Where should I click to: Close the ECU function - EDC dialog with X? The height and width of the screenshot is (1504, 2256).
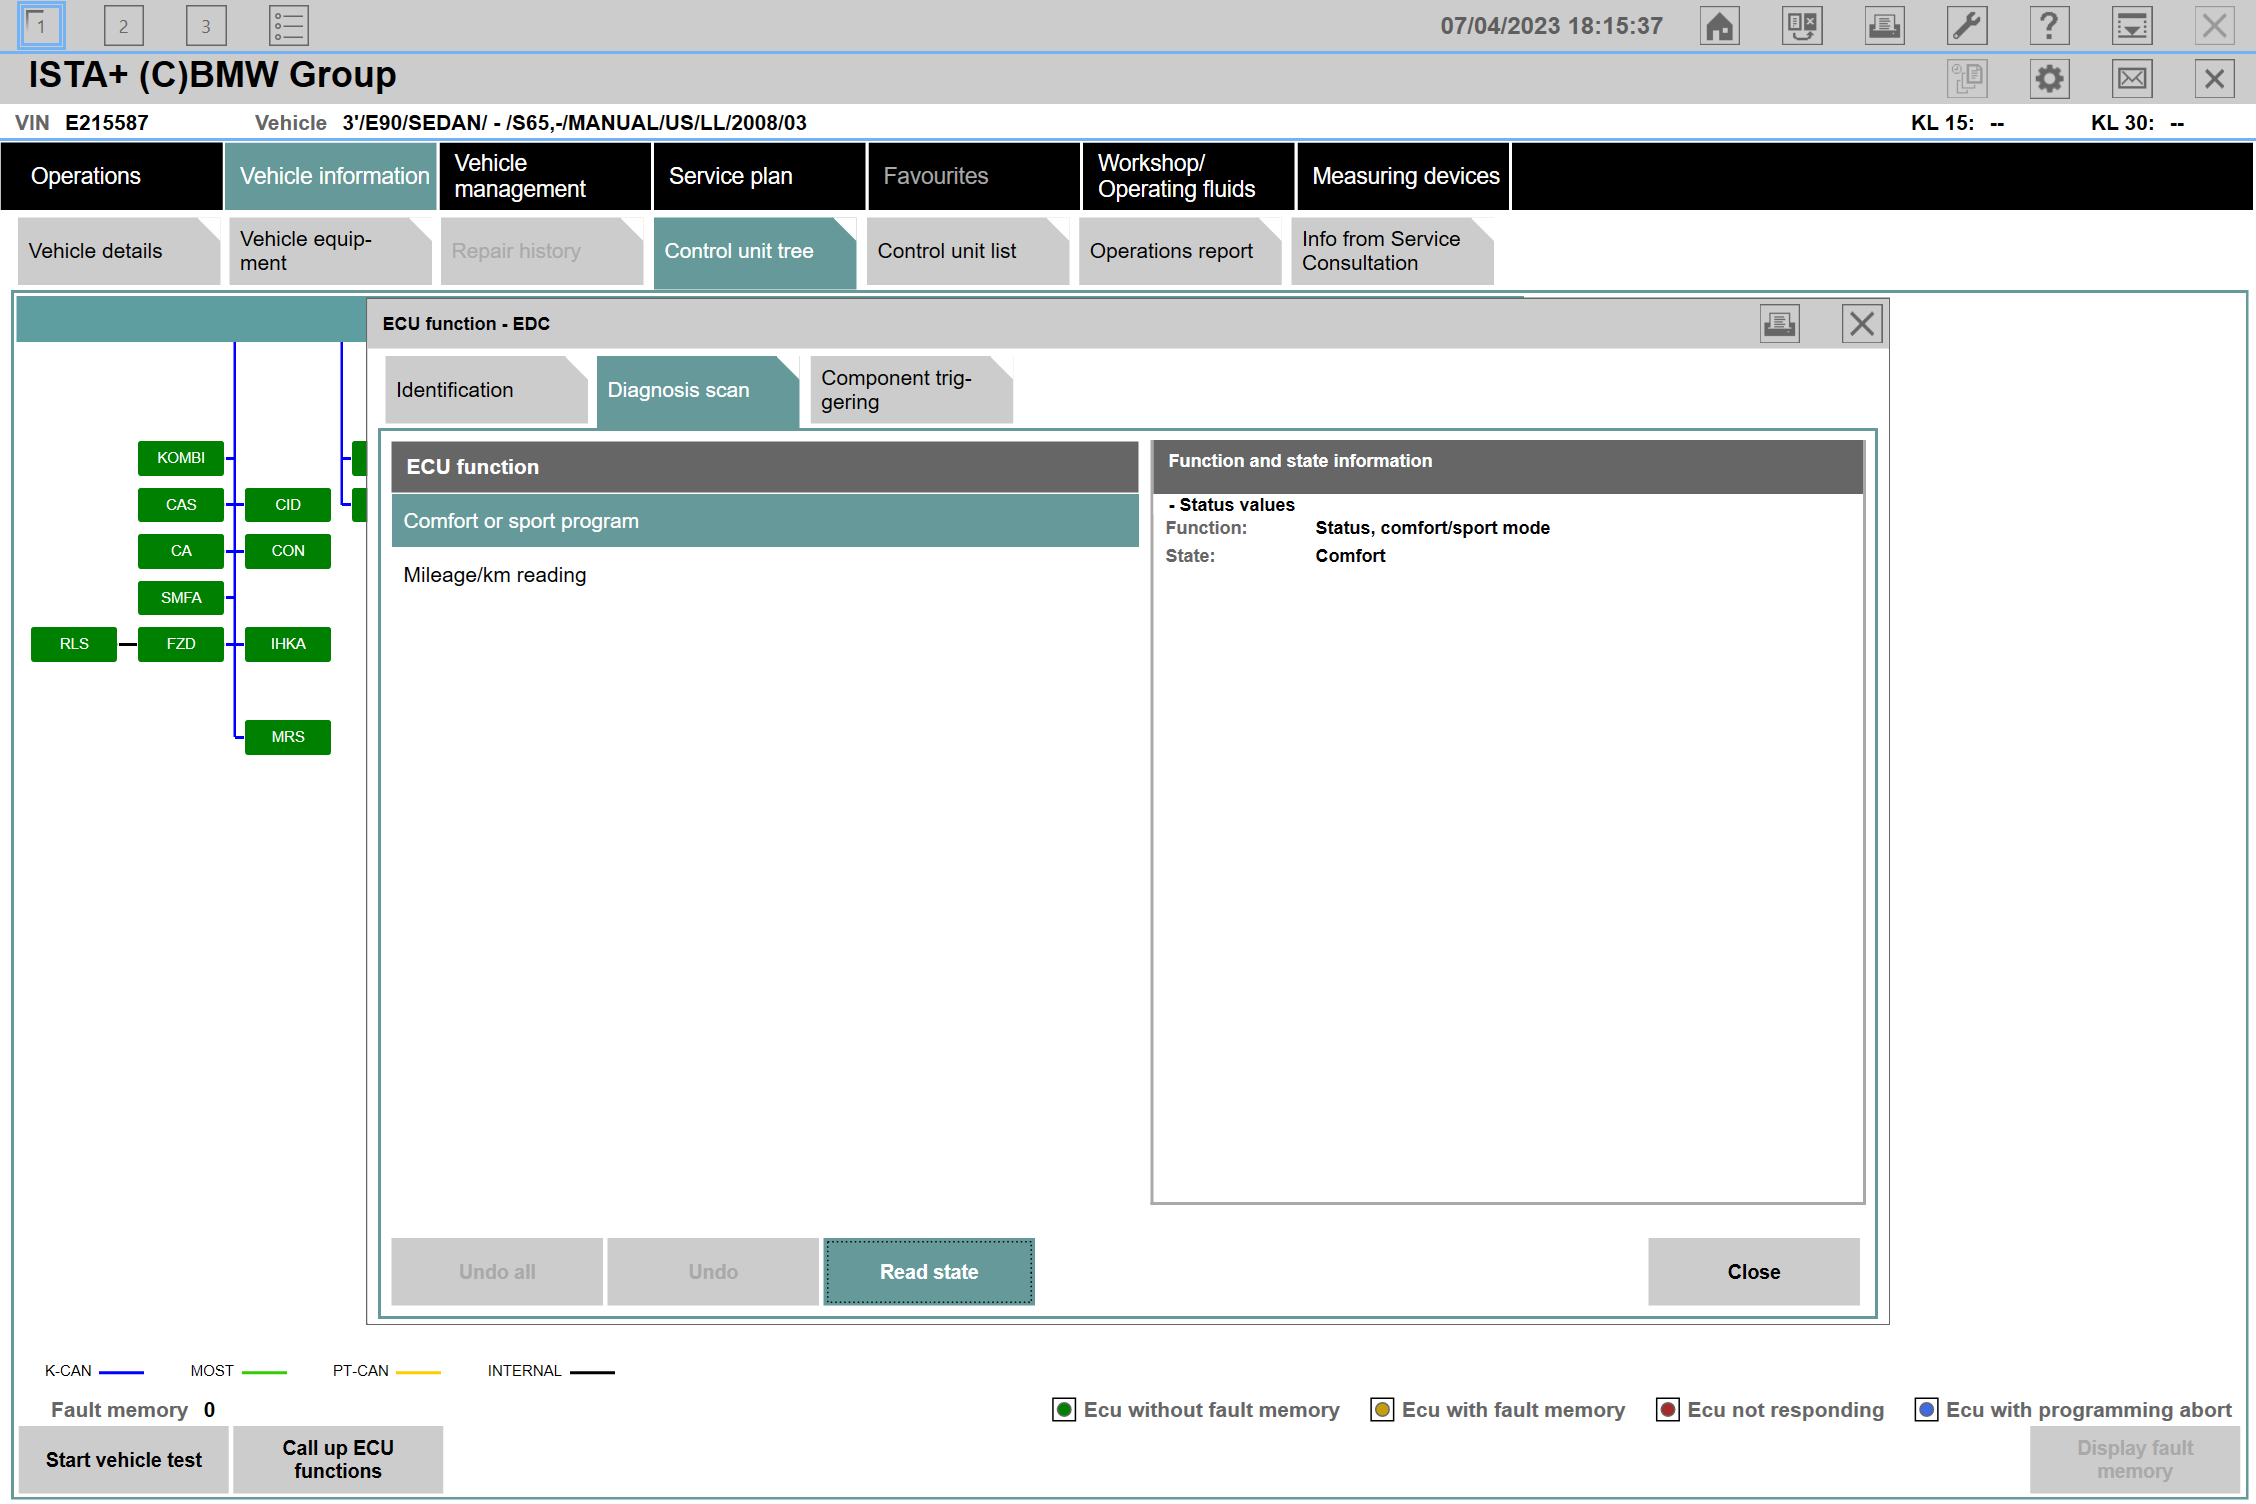tap(1861, 324)
